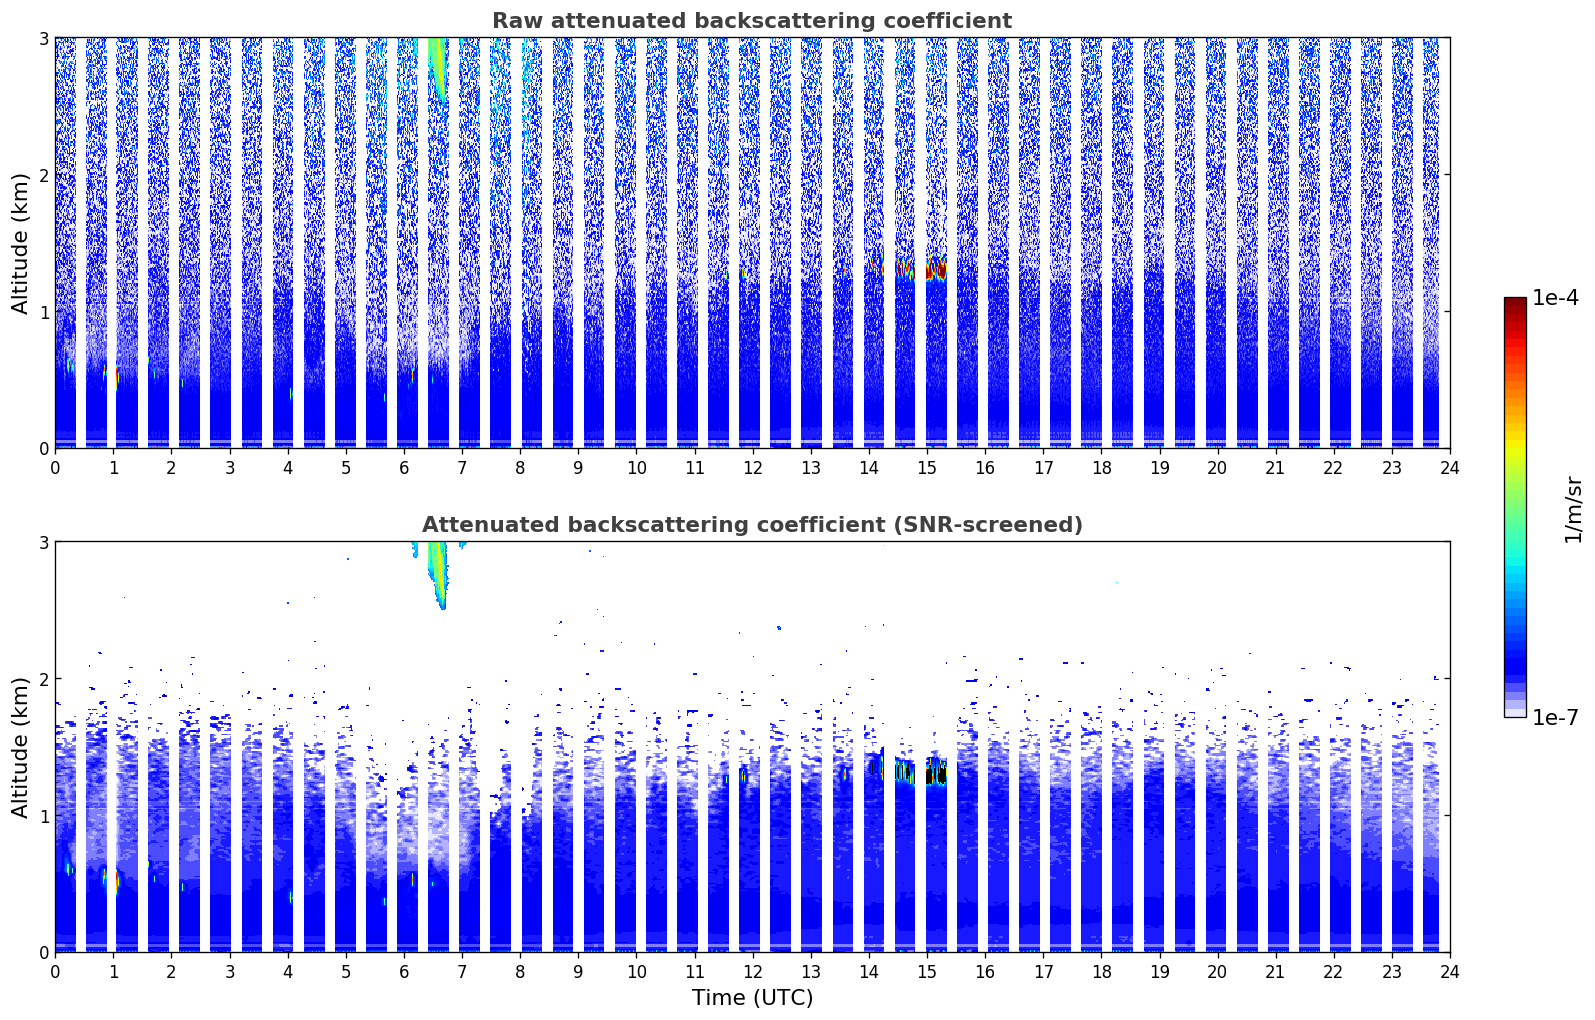
Task: Click the red cloud patch near 15 UTC, top plot
Action: coord(935,270)
